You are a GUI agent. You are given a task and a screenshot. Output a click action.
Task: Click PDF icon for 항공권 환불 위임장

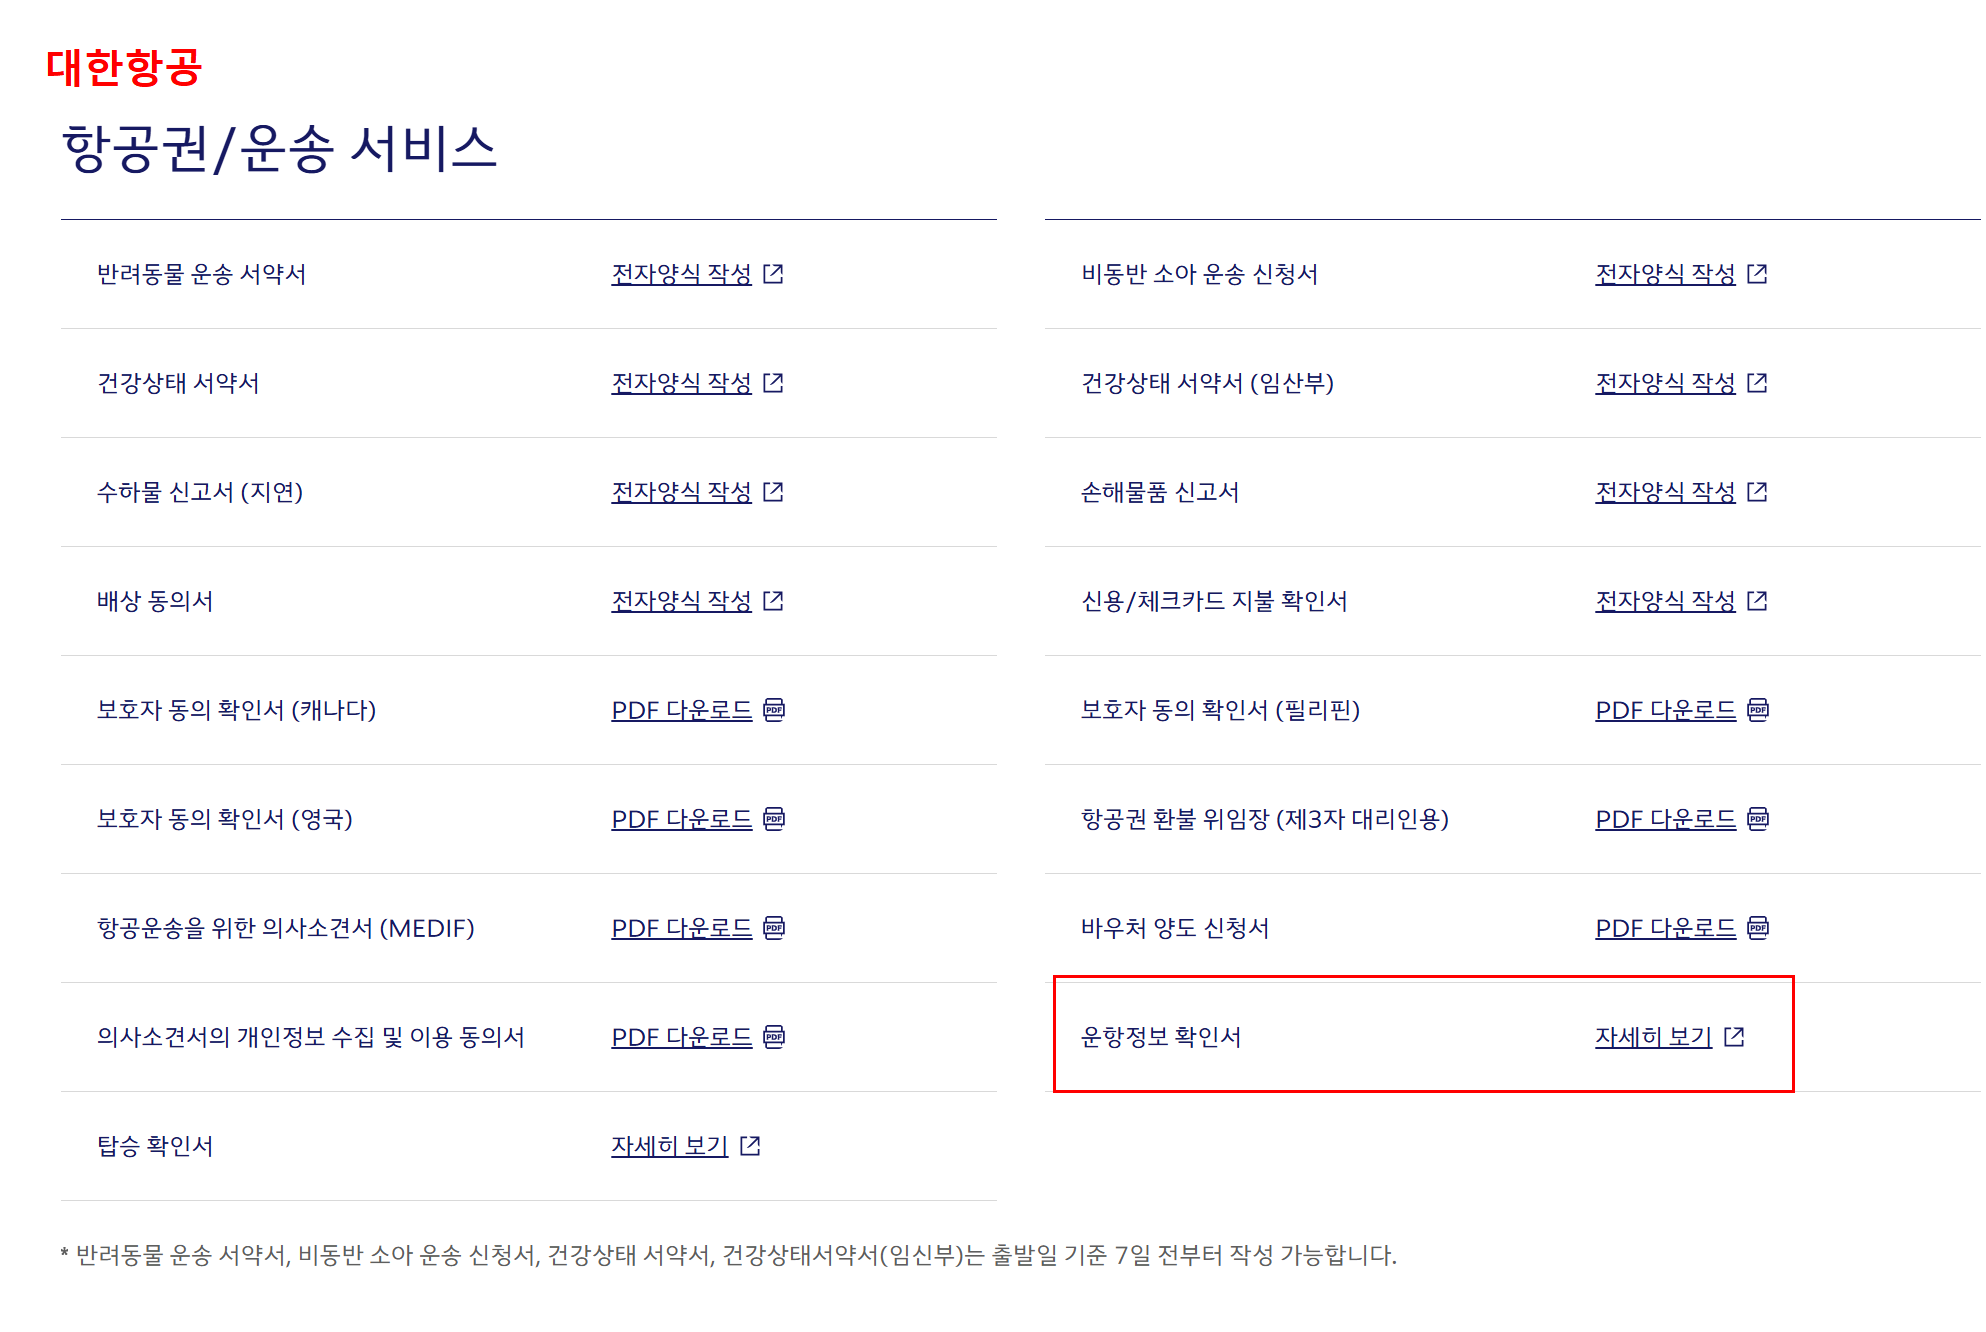point(1758,819)
